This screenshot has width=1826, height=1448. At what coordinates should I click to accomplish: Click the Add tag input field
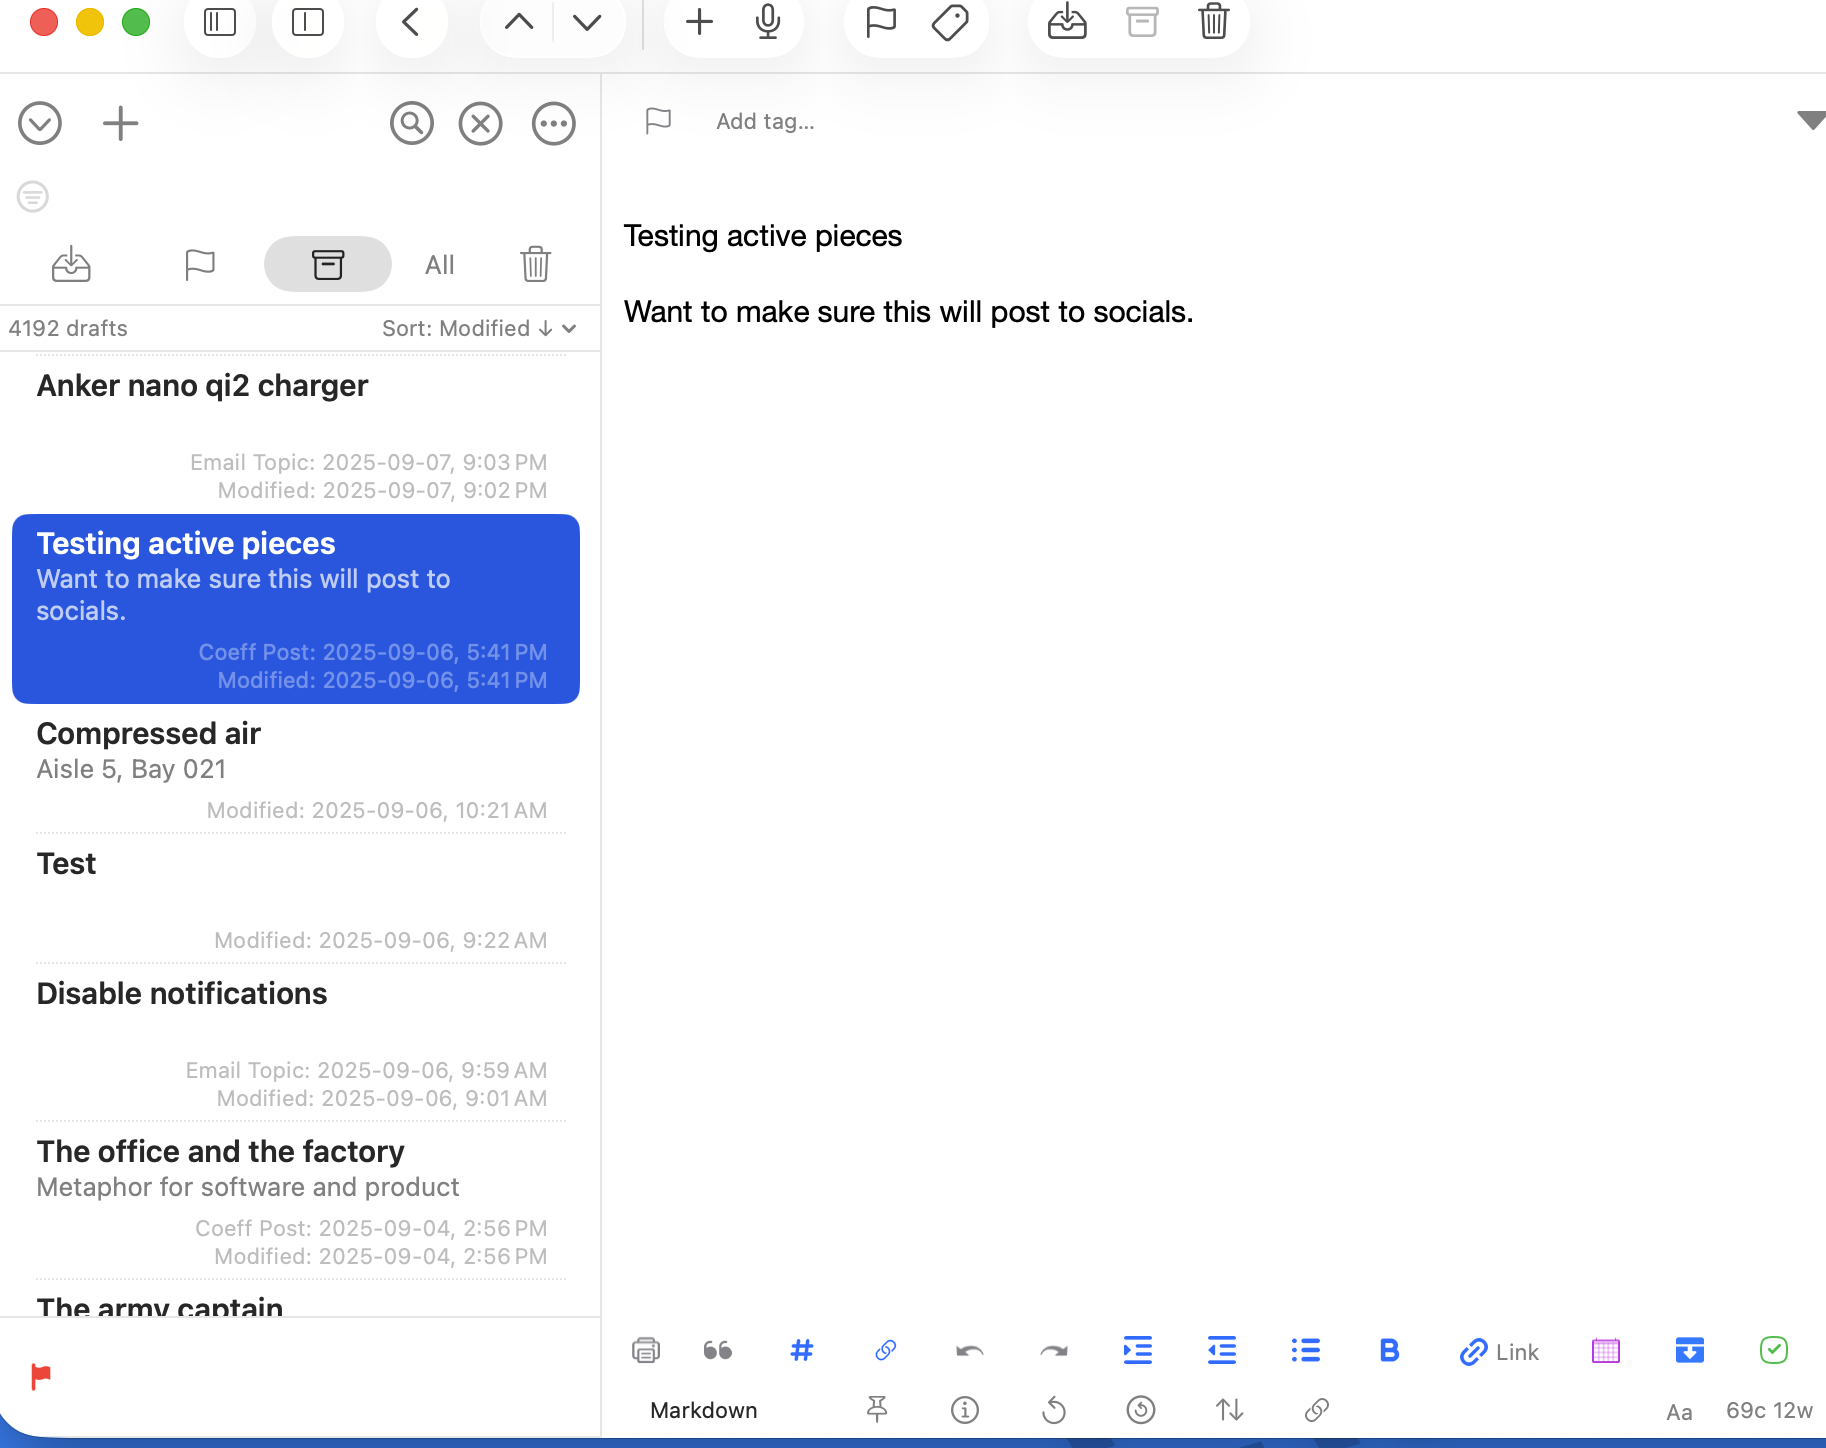coord(765,122)
